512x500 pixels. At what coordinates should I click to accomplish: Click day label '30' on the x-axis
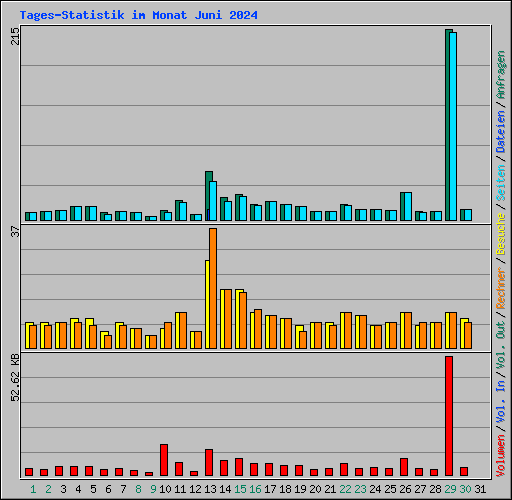(x=465, y=489)
